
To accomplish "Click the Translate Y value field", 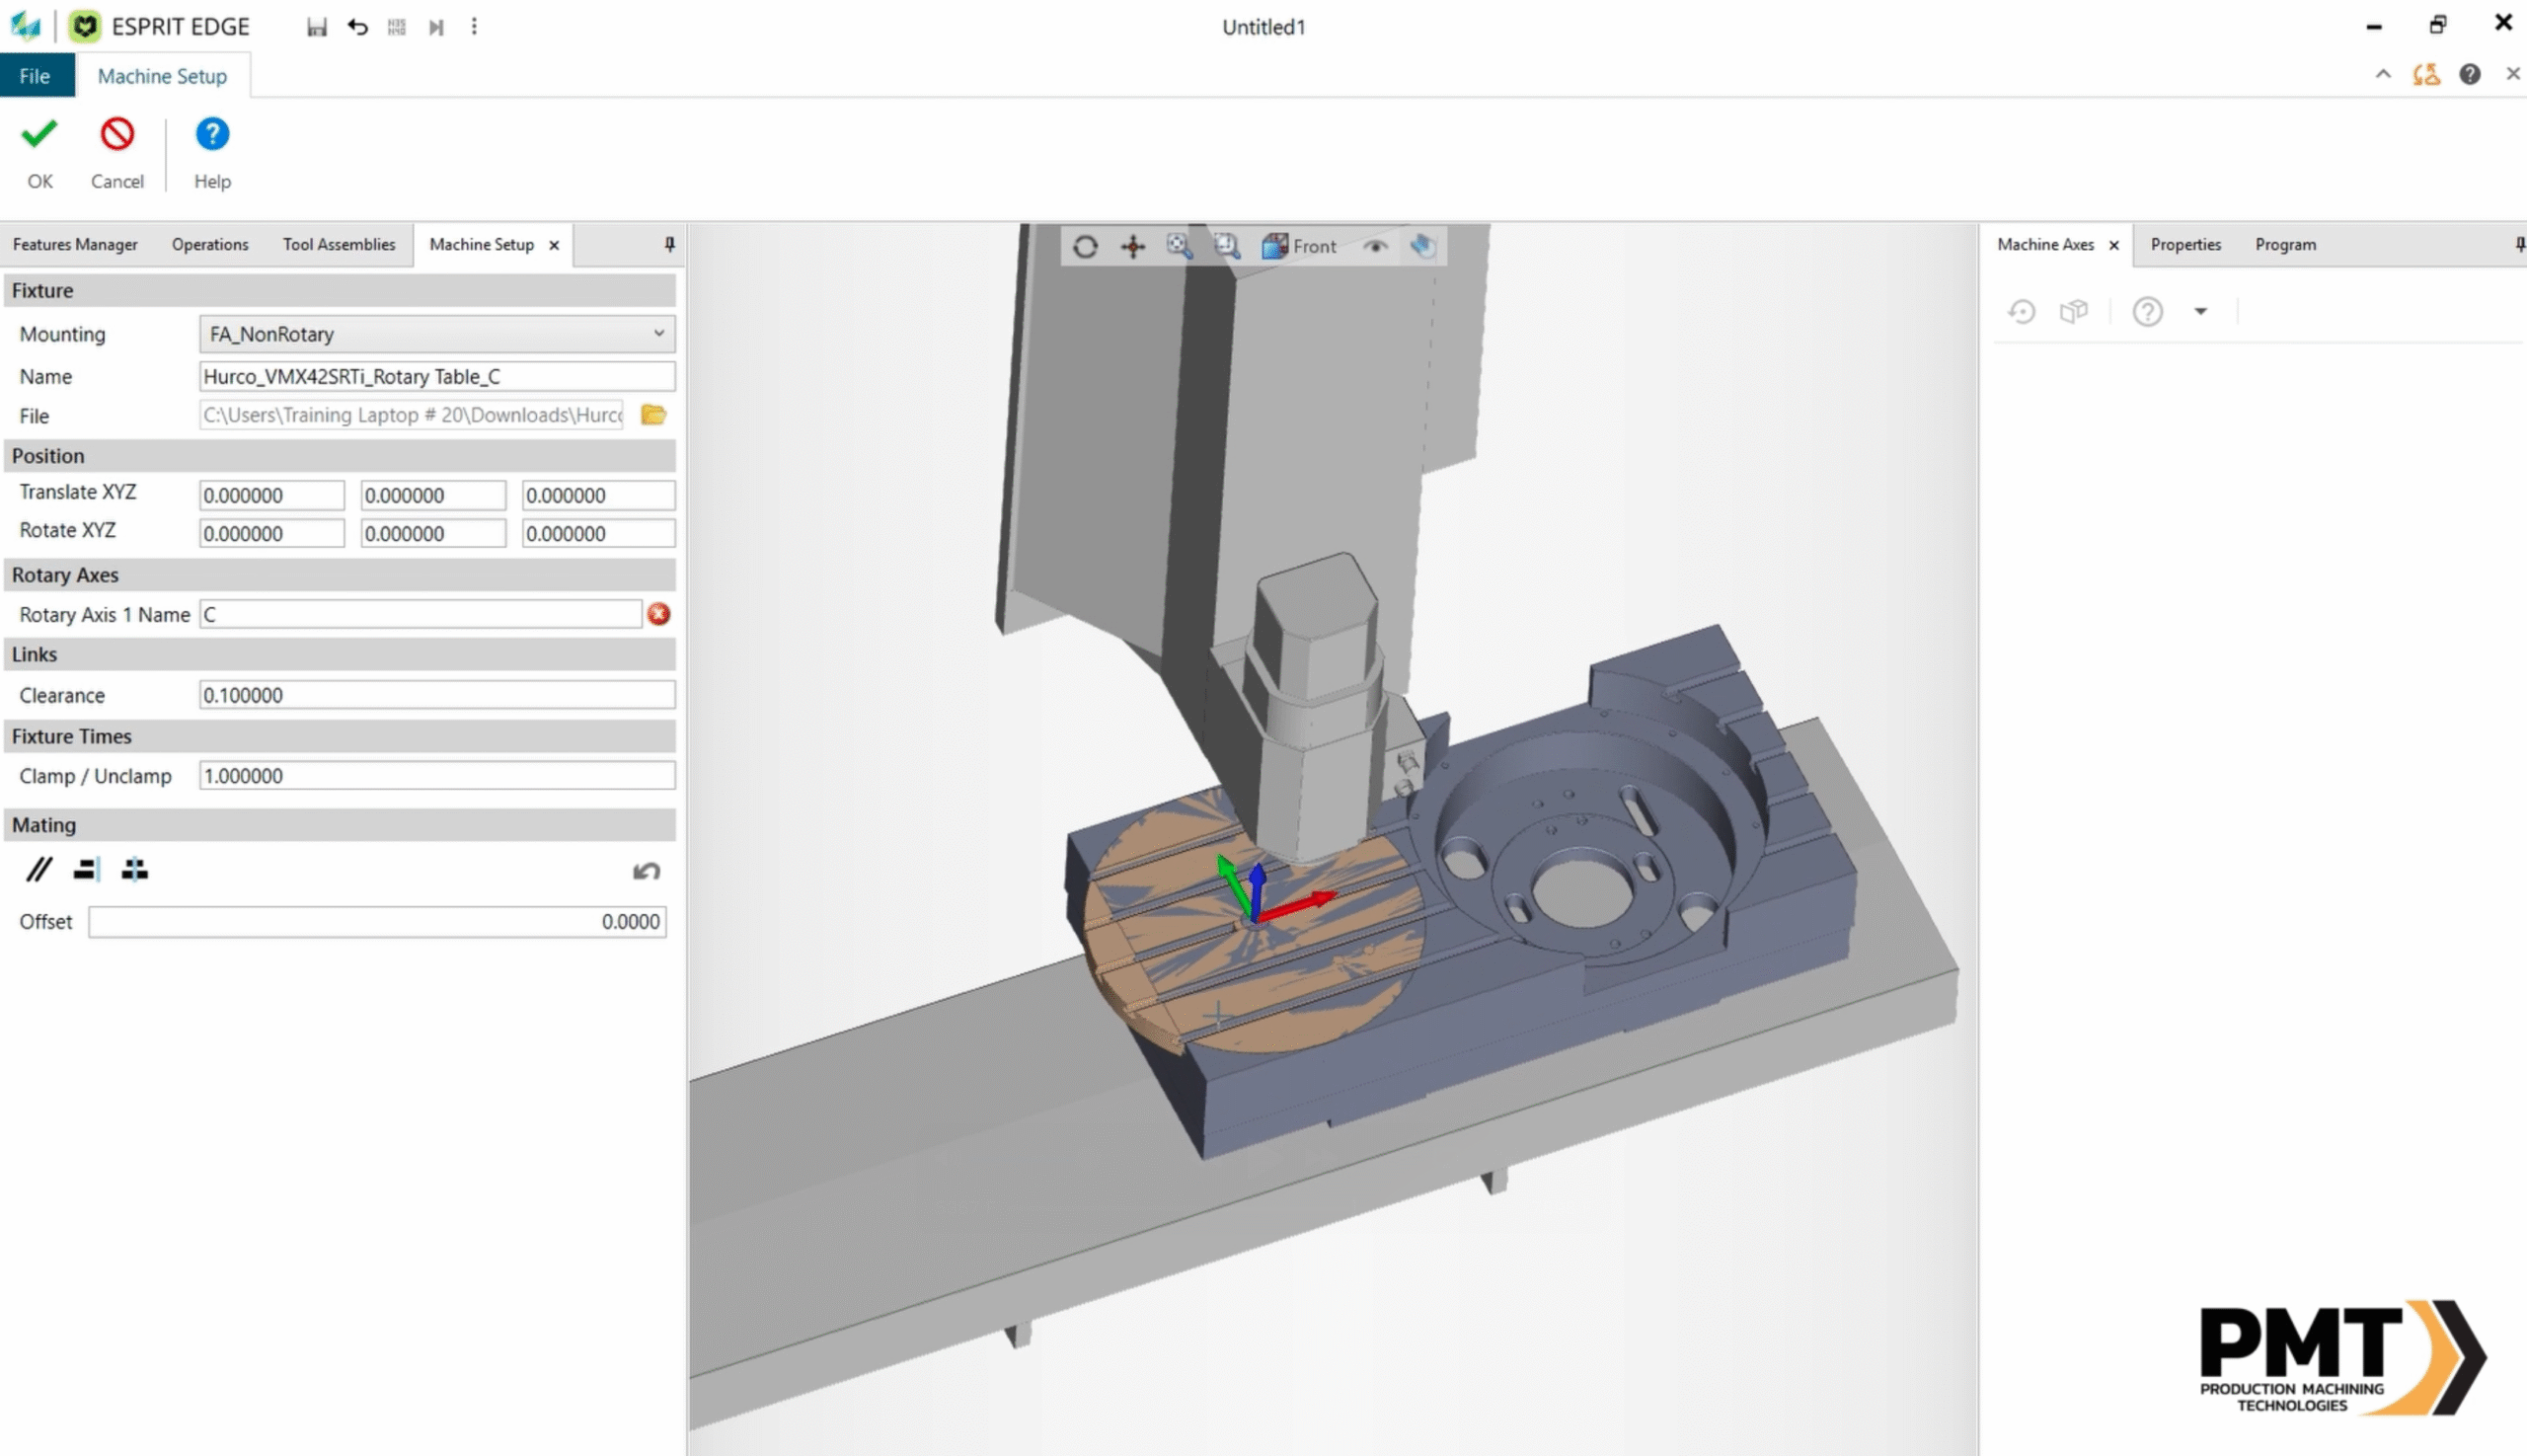I will (x=433, y=495).
